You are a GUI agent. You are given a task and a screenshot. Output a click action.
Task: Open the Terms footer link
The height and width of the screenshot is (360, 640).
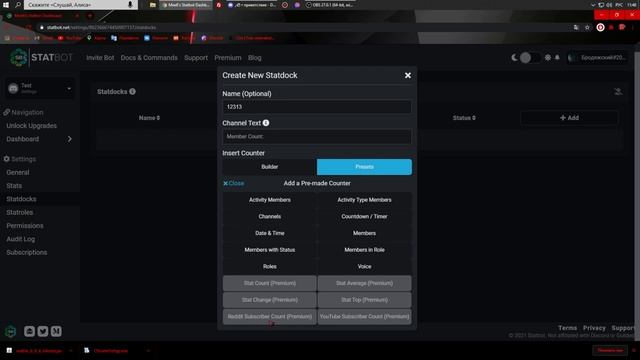pos(567,328)
